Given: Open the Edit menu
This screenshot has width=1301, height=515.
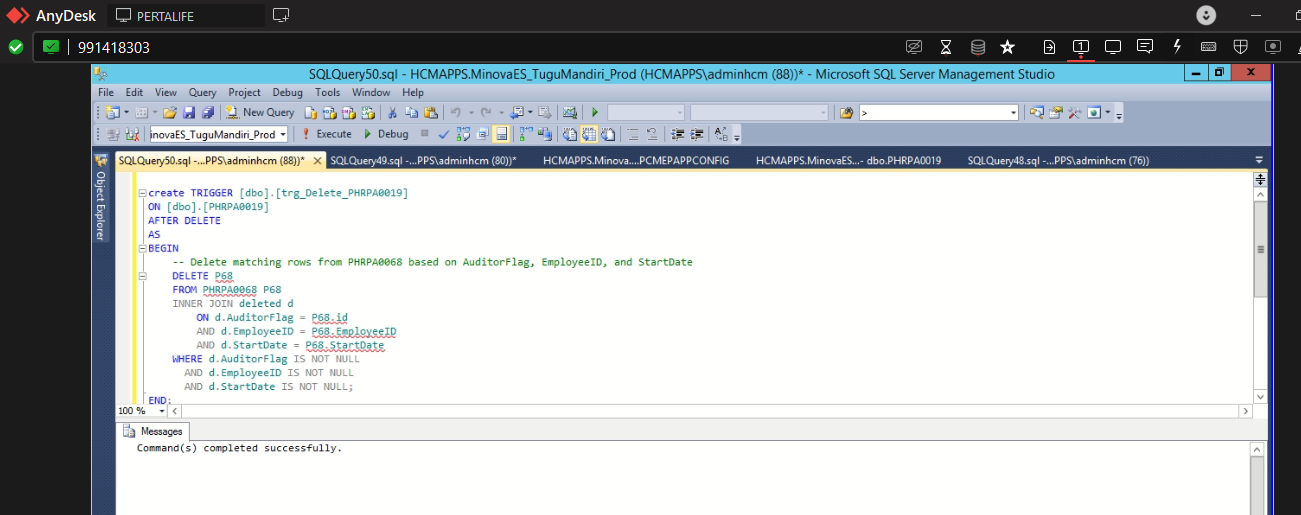Looking at the screenshot, I should point(134,92).
